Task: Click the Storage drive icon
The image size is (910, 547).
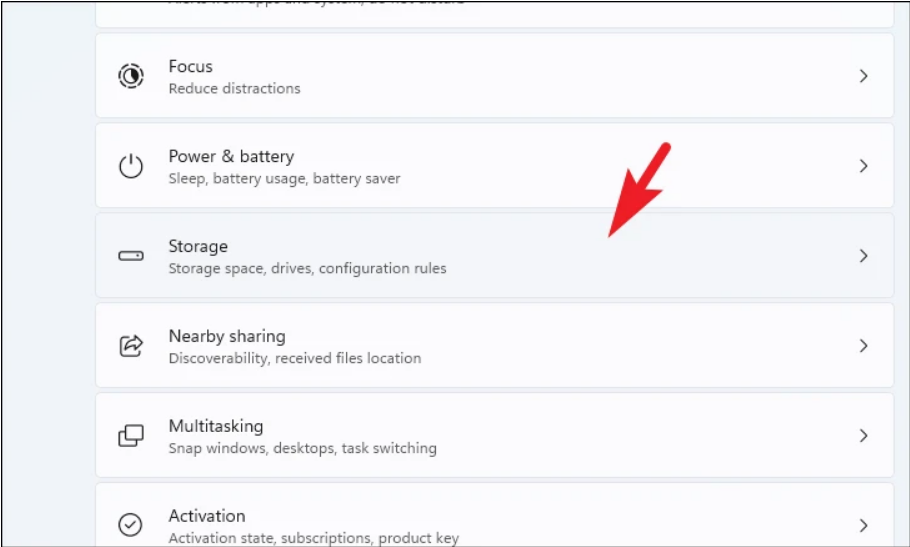Action: 131,256
